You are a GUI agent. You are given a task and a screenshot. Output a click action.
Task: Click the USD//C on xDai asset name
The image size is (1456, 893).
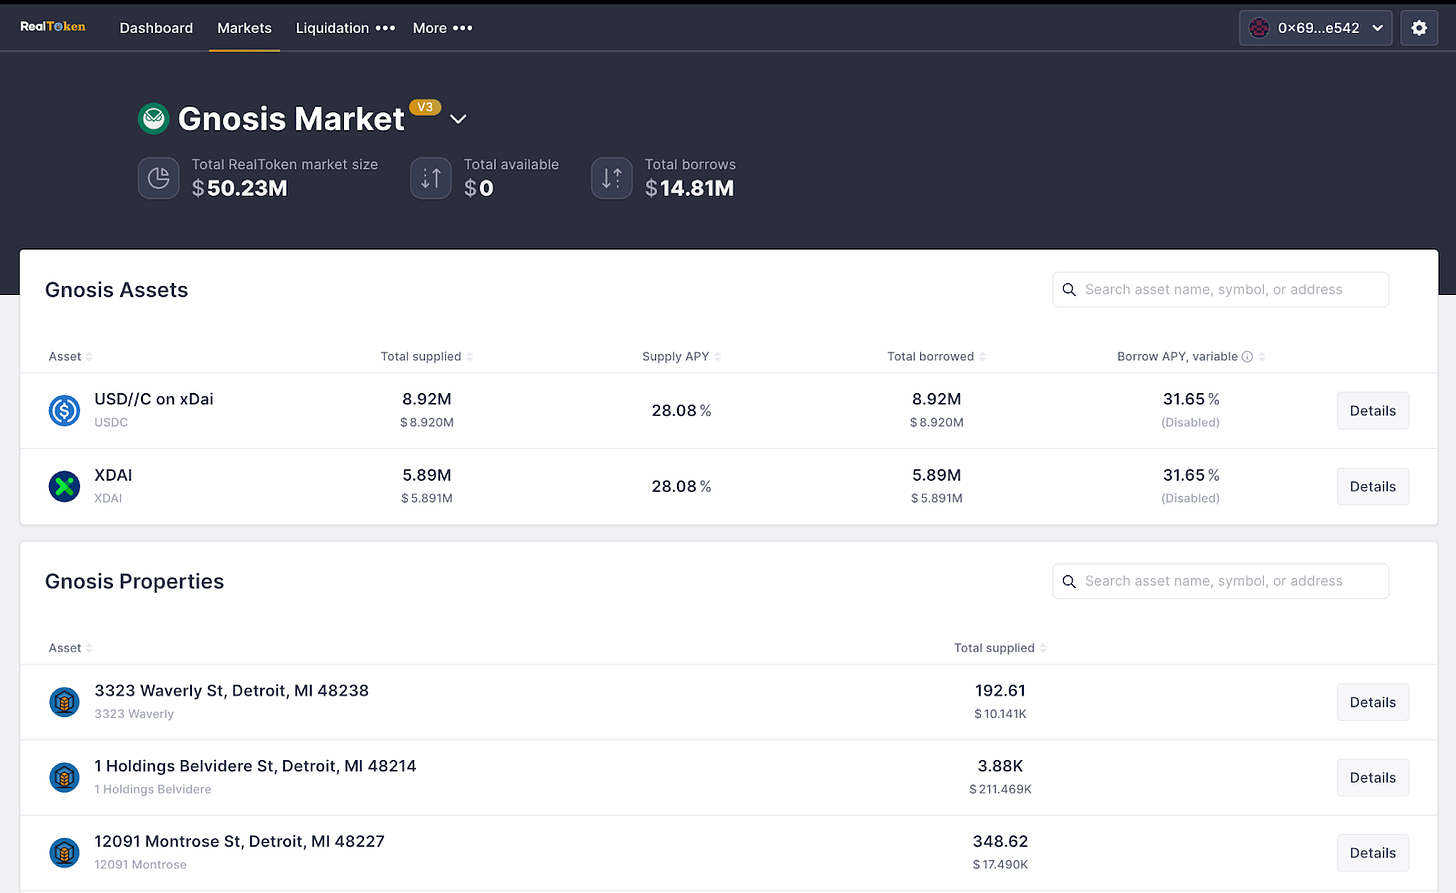[x=154, y=399]
